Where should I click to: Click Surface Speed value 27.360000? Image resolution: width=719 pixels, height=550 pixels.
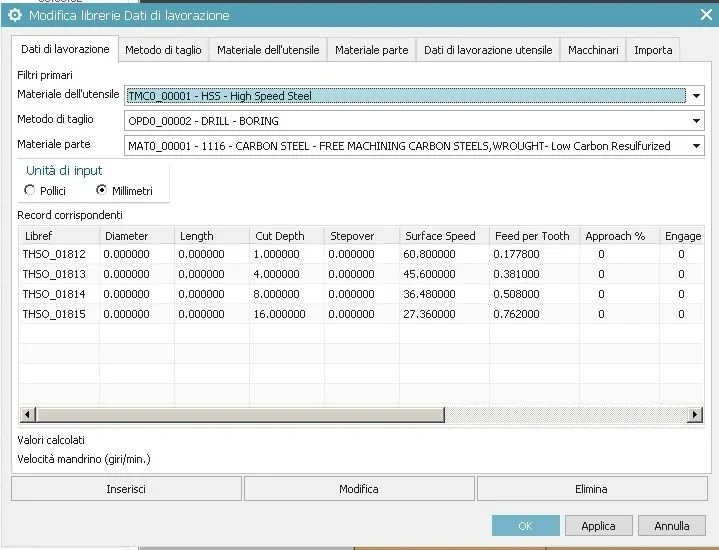[x=429, y=314]
